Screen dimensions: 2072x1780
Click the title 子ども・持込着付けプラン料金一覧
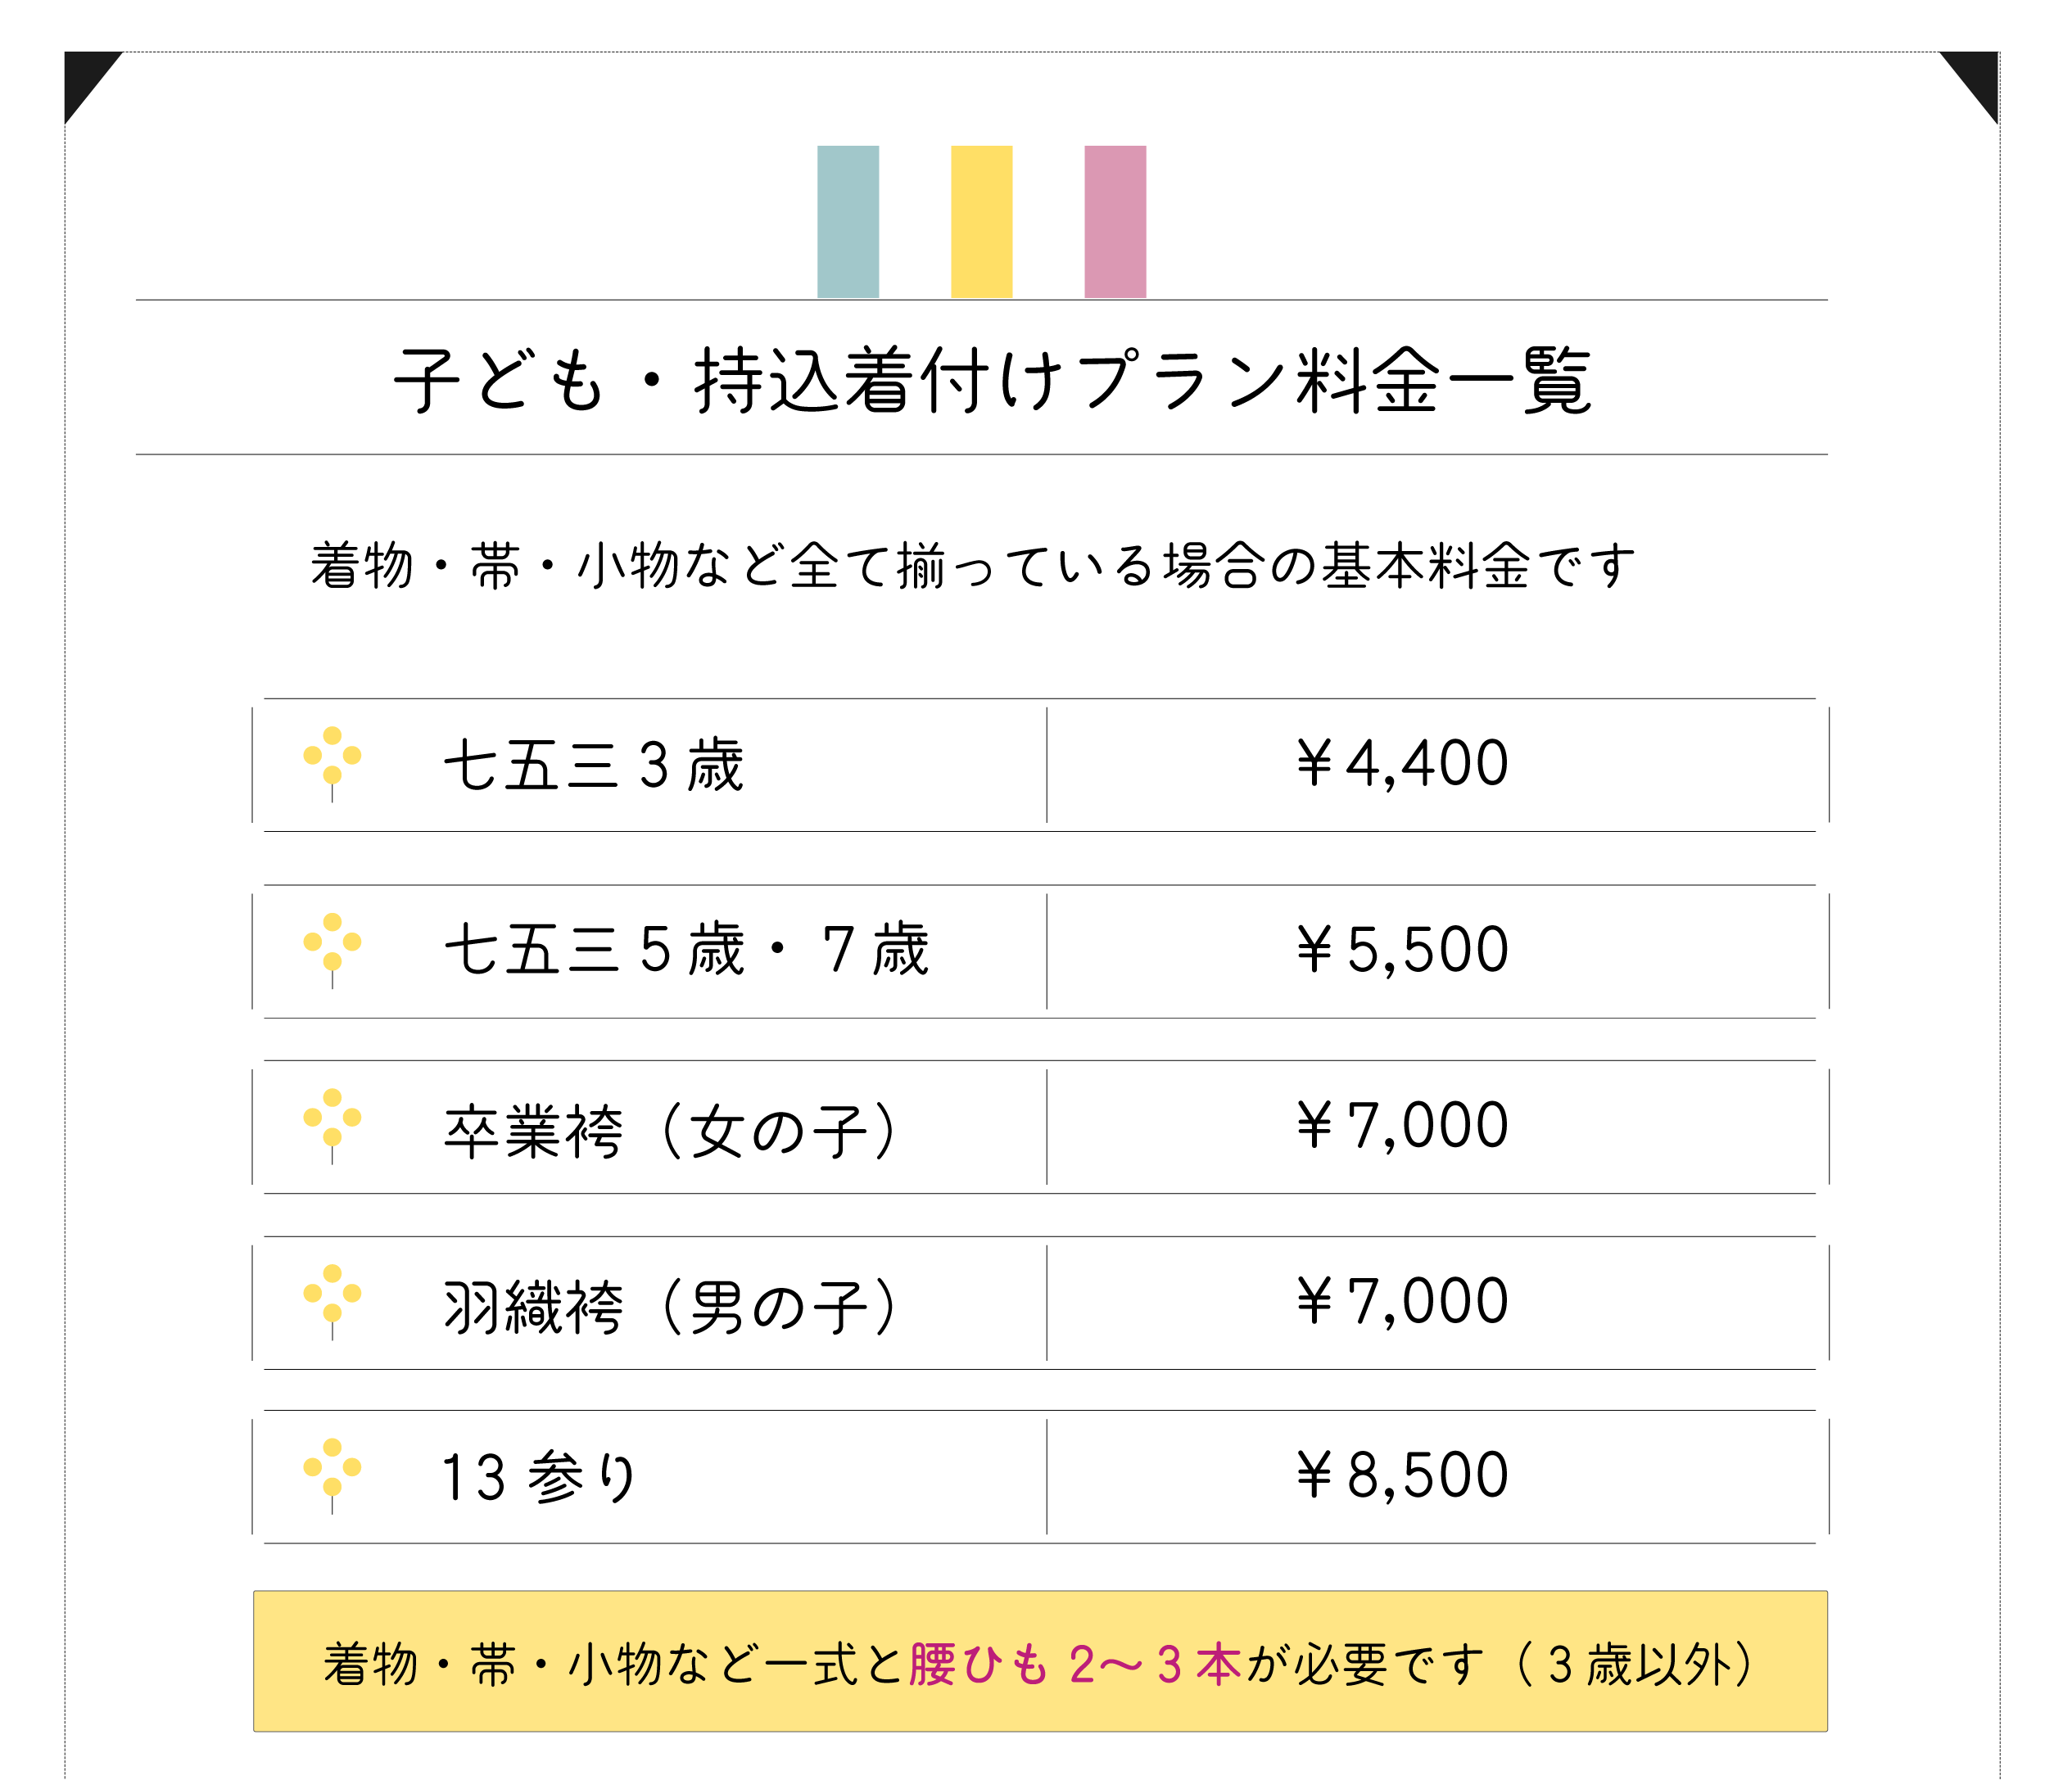click(992, 380)
